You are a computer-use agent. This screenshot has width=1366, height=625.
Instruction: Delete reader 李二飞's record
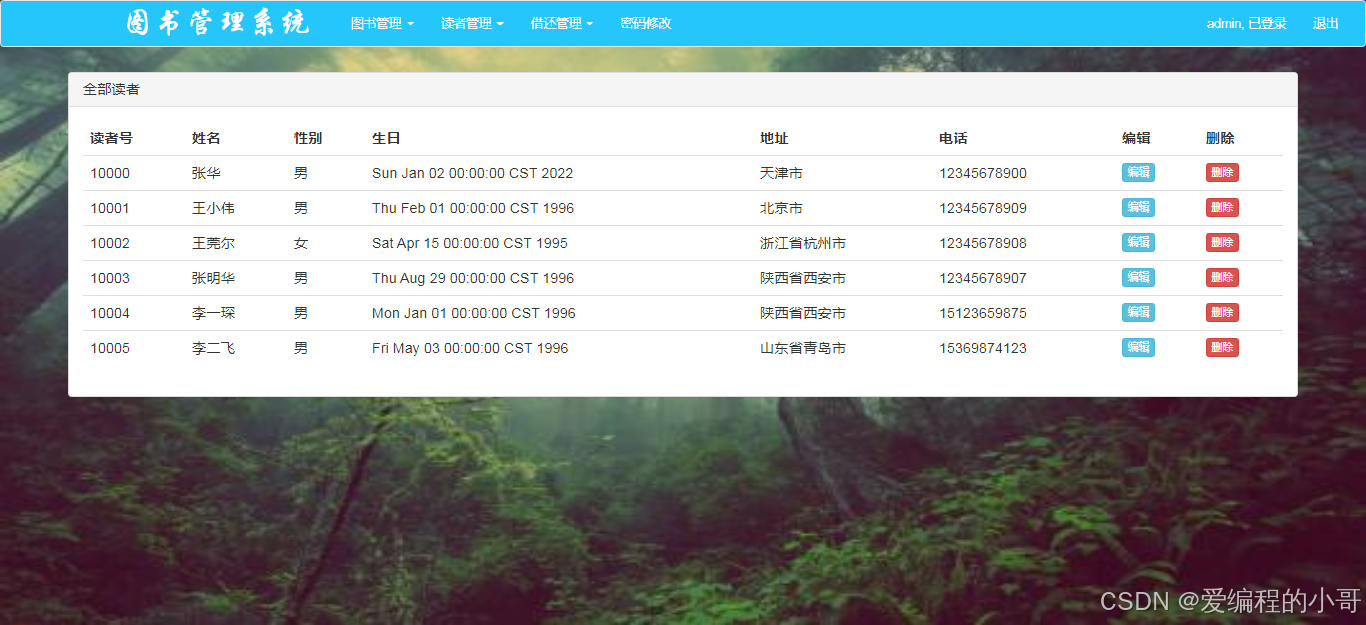pyautogui.click(x=1221, y=347)
